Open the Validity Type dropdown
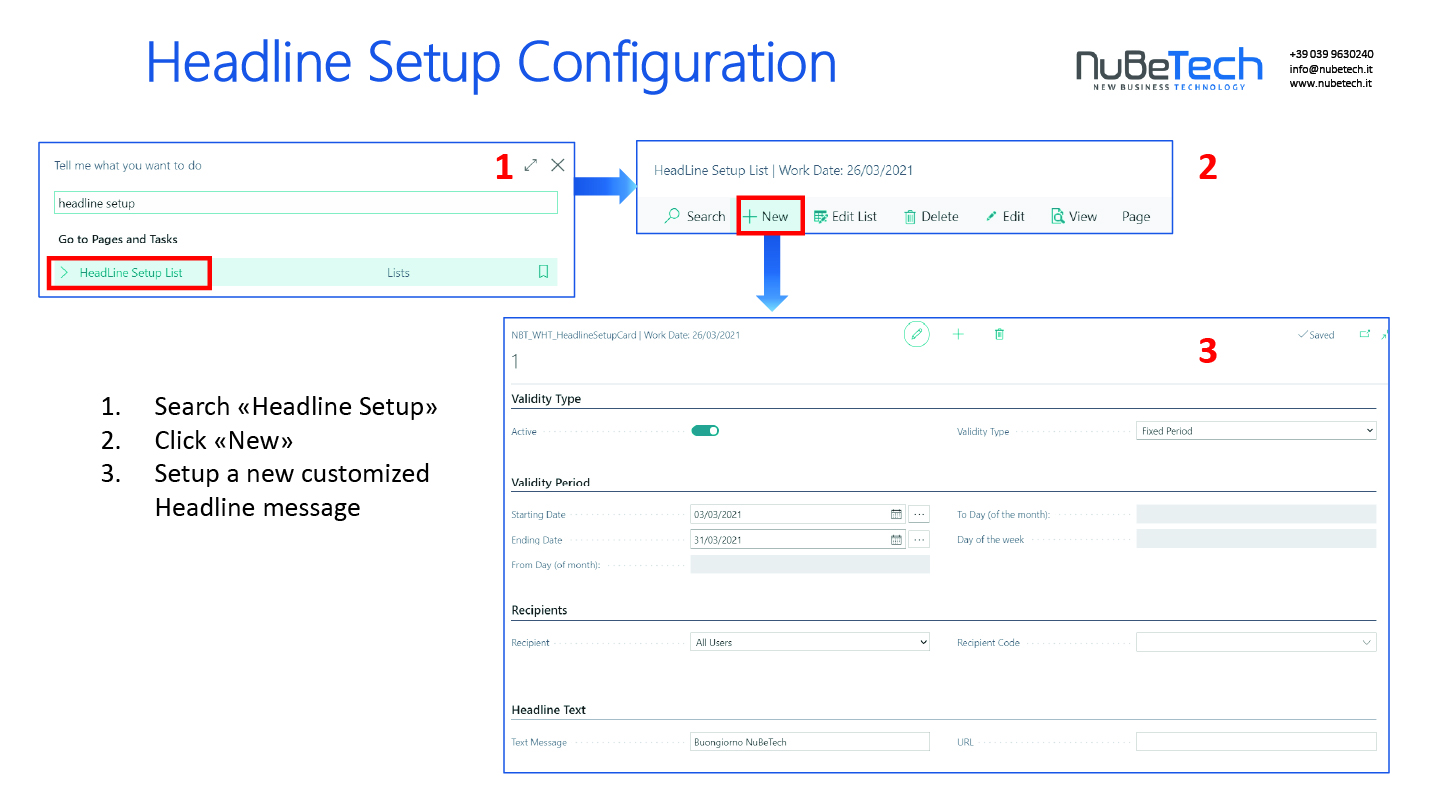 pos(1256,431)
